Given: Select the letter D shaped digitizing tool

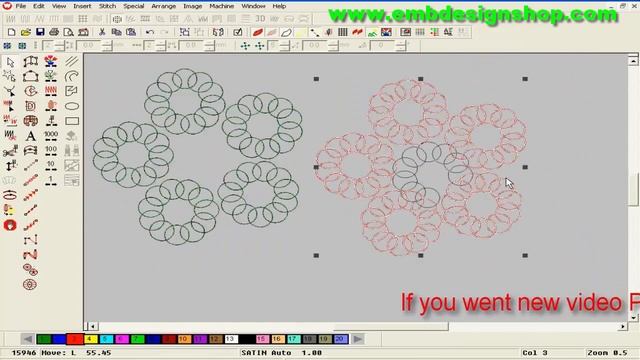Looking at the screenshot, I should [31, 106].
